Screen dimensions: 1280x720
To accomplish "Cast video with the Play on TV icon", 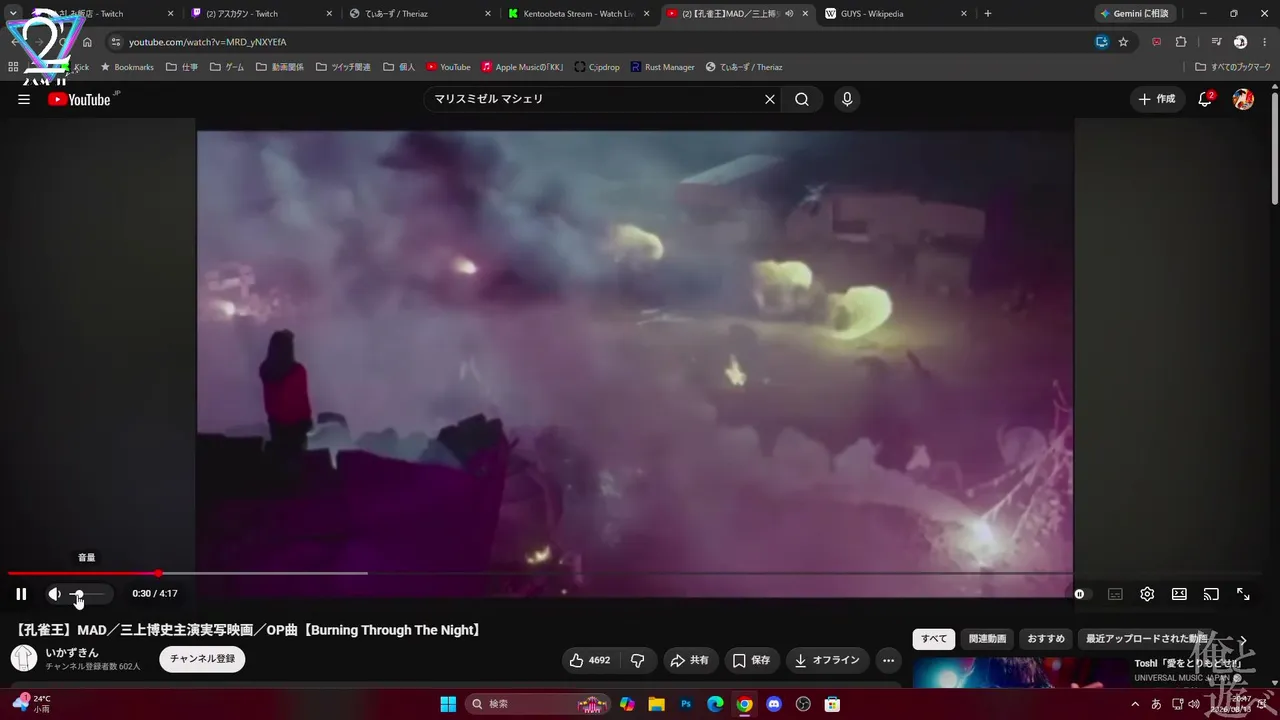I will coord(1211,594).
